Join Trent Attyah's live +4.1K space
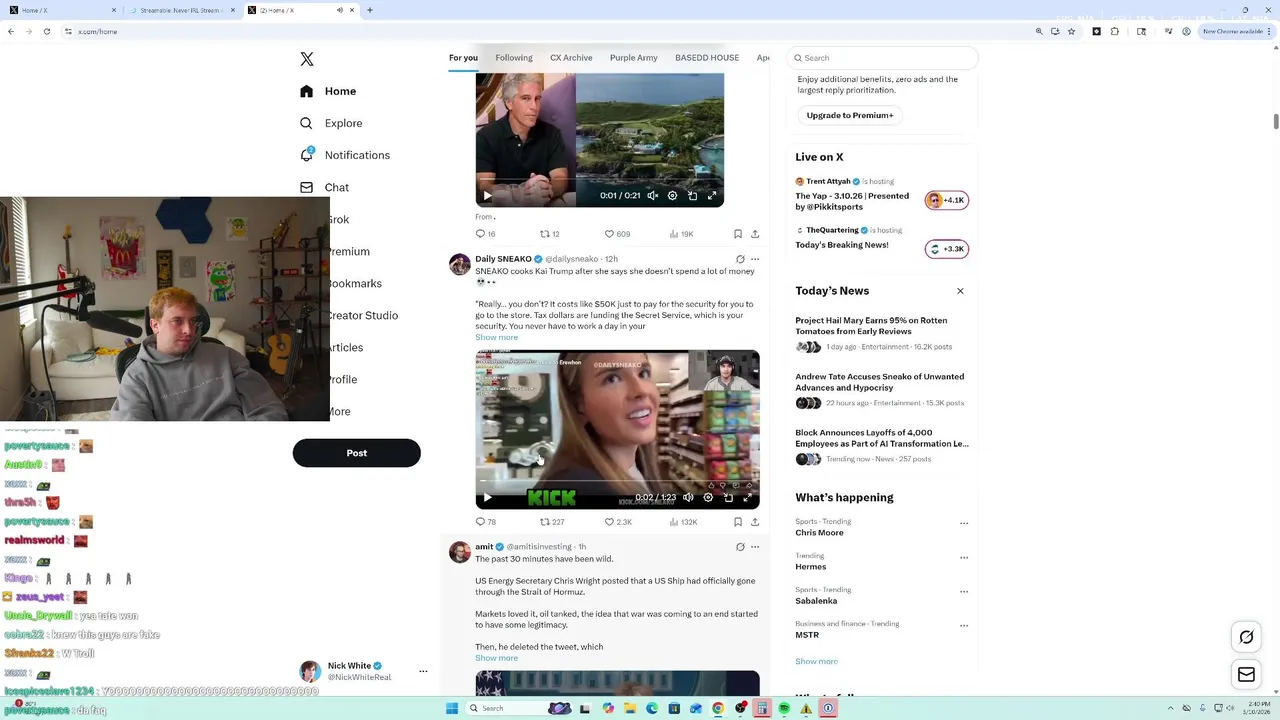The width and height of the screenshot is (1280, 720). (946, 200)
